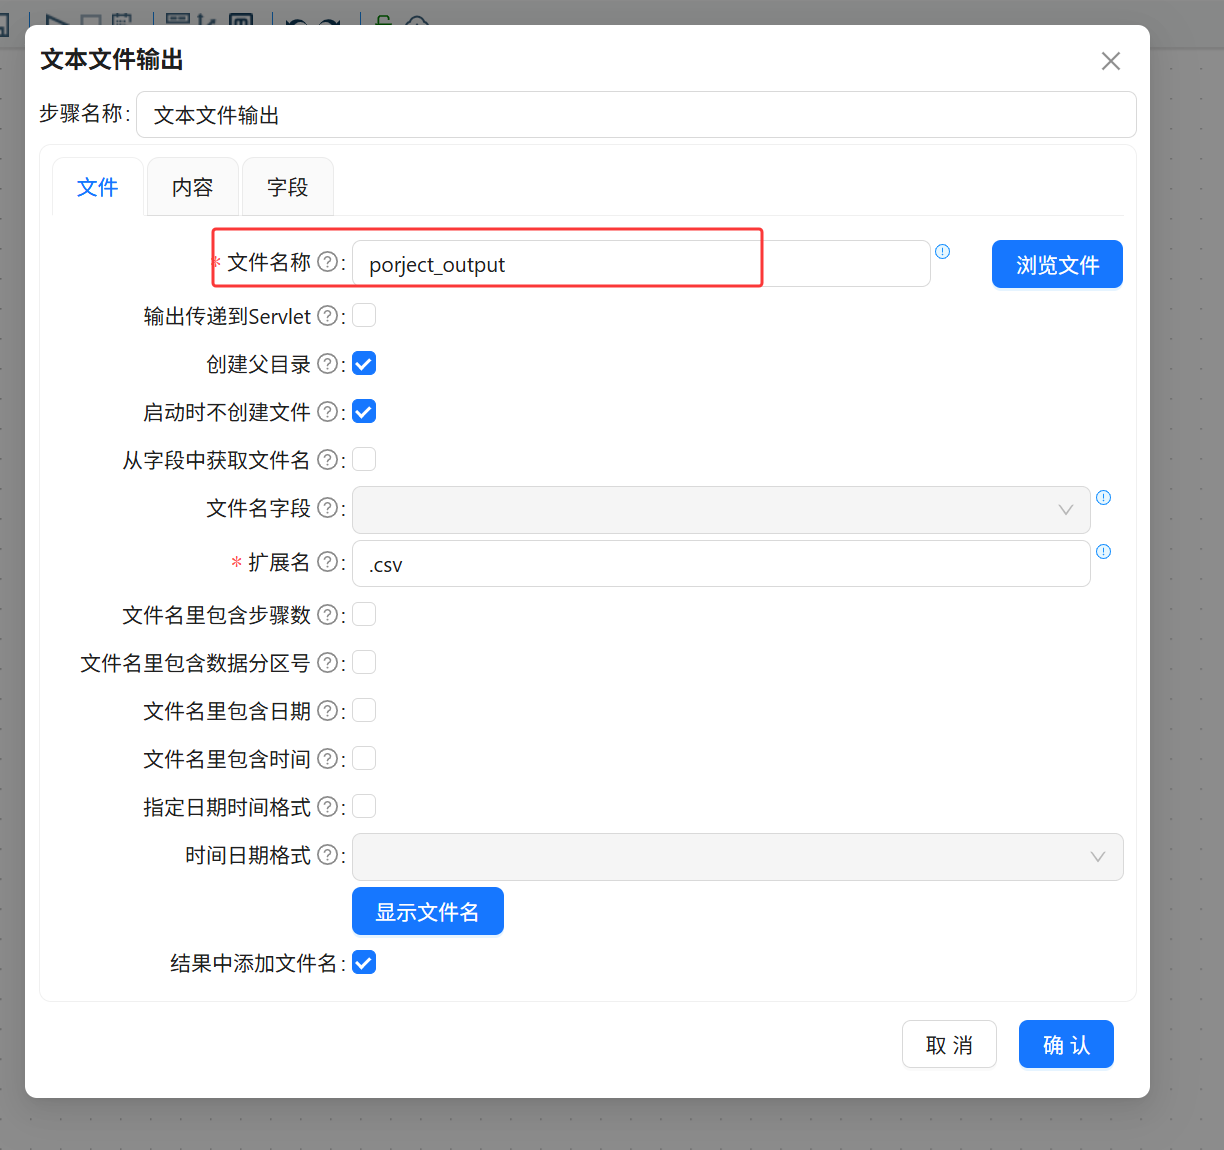Switch to 内容 tab
Screen dimensions: 1224x1150
192,187
